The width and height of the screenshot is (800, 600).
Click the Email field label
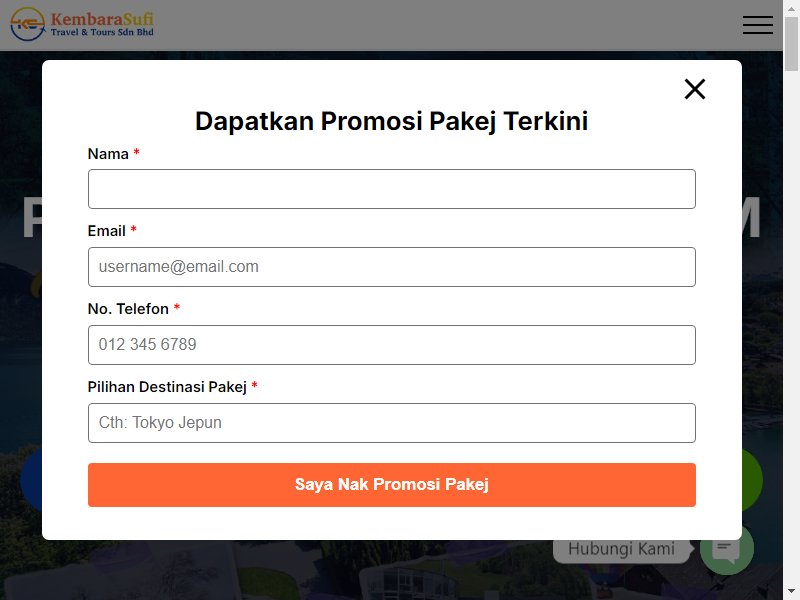(107, 231)
